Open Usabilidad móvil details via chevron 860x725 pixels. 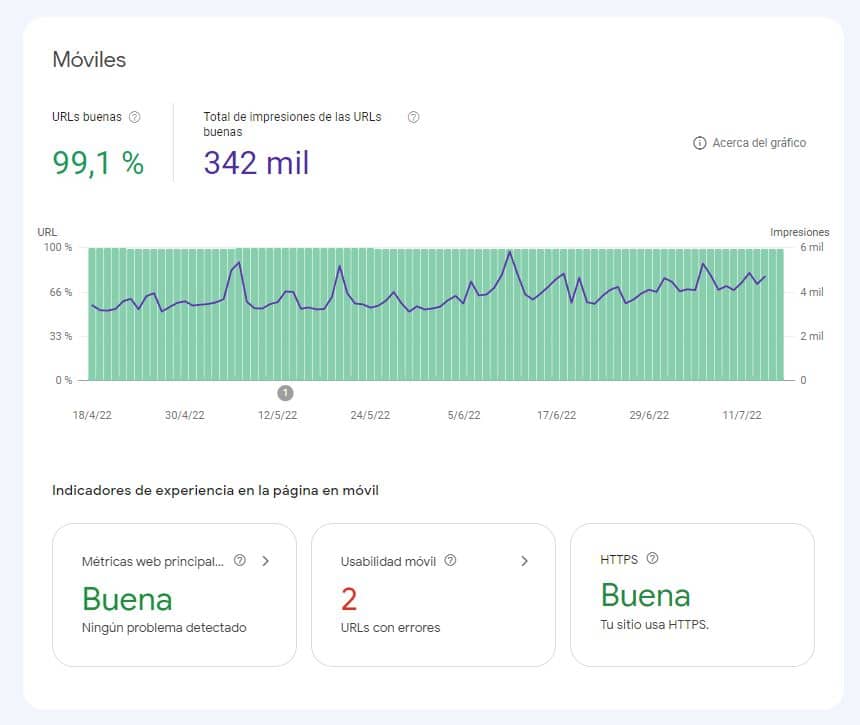[525, 561]
